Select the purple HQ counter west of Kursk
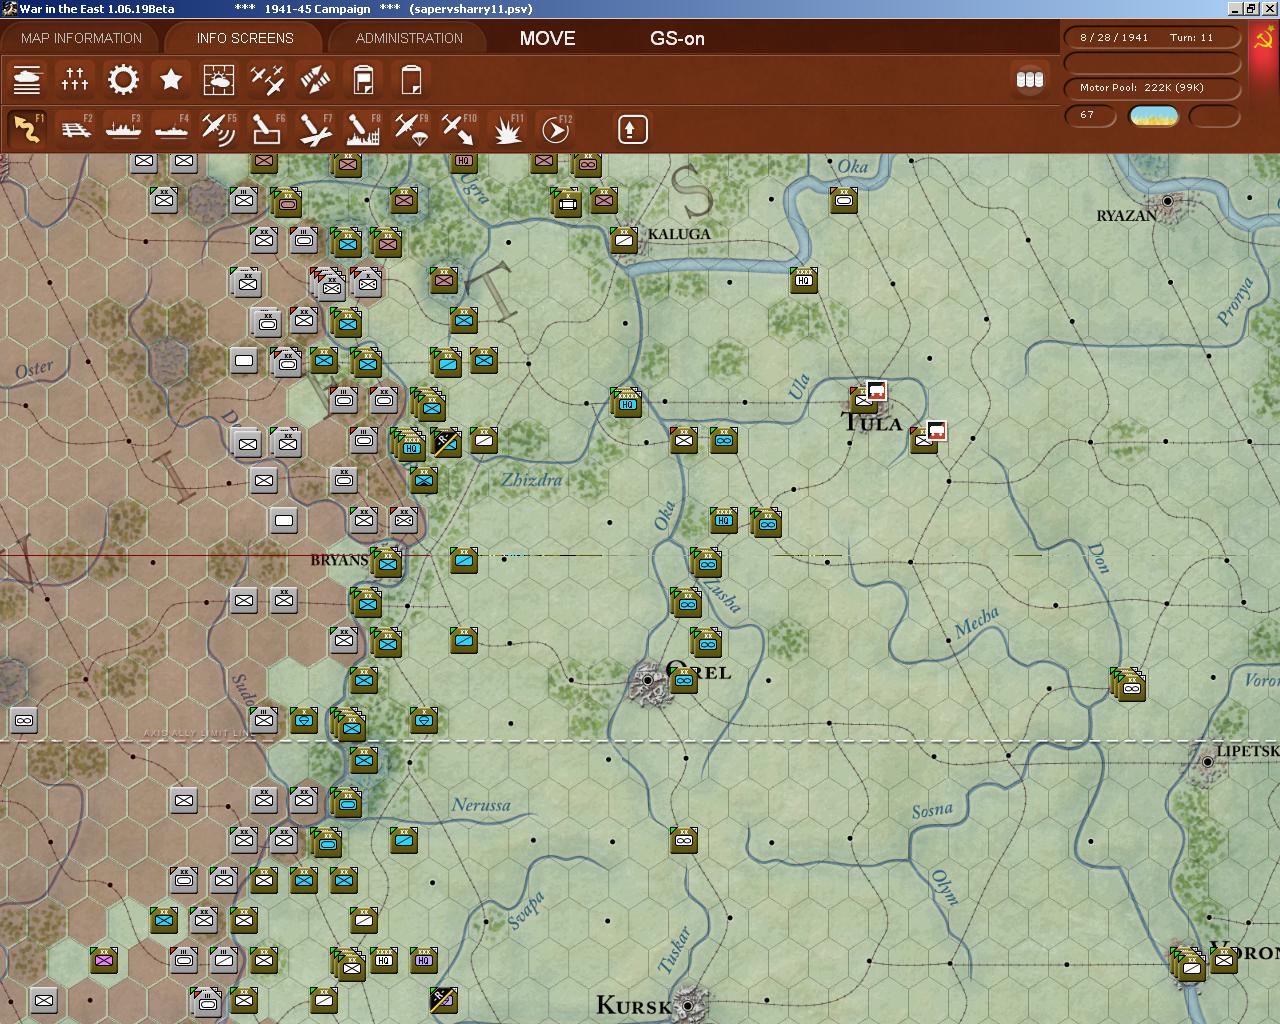Image resolution: width=1280 pixels, height=1024 pixels. coord(424,960)
